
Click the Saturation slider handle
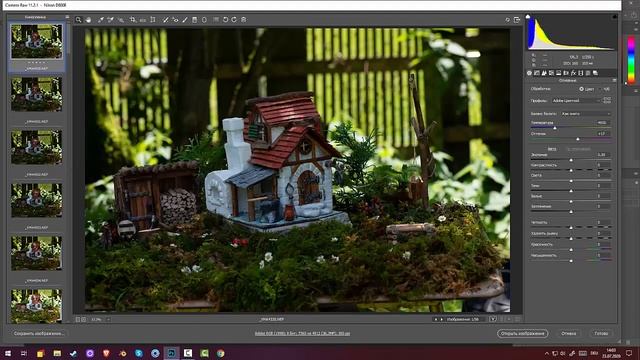click(571, 260)
